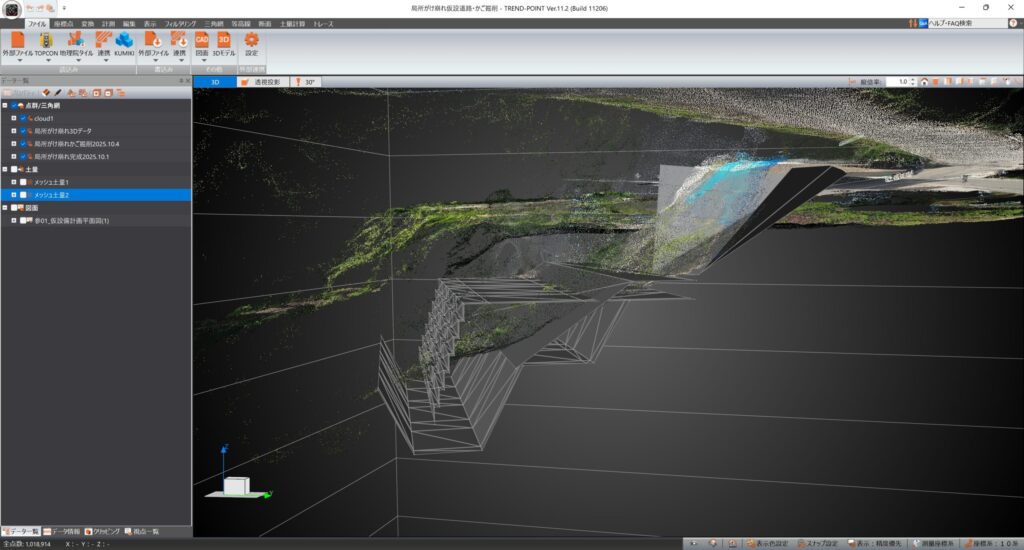Click the help question mark icon
The height and width of the screenshot is (550, 1024).
1012,22
